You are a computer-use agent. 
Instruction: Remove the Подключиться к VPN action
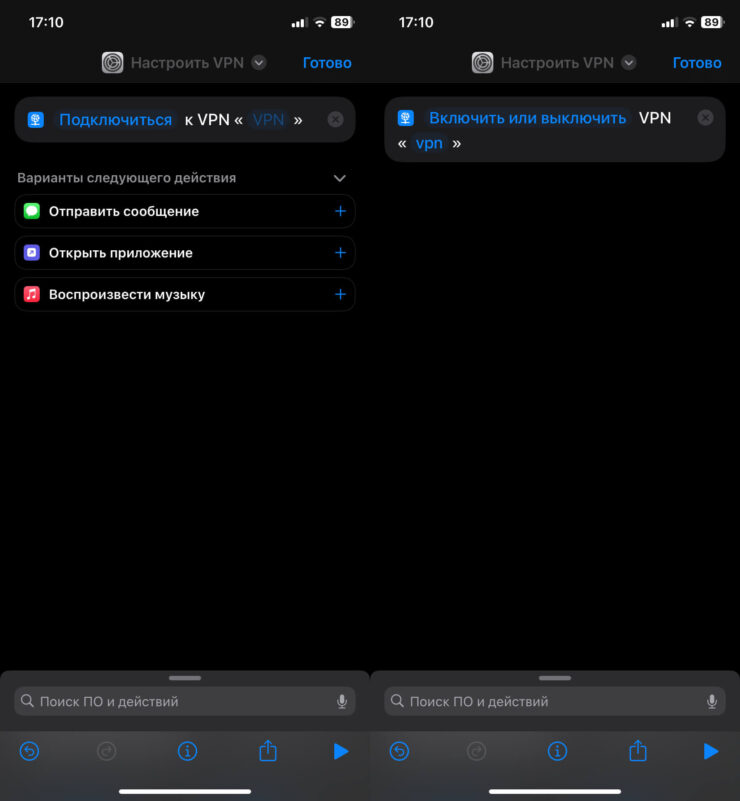tap(335, 120)
